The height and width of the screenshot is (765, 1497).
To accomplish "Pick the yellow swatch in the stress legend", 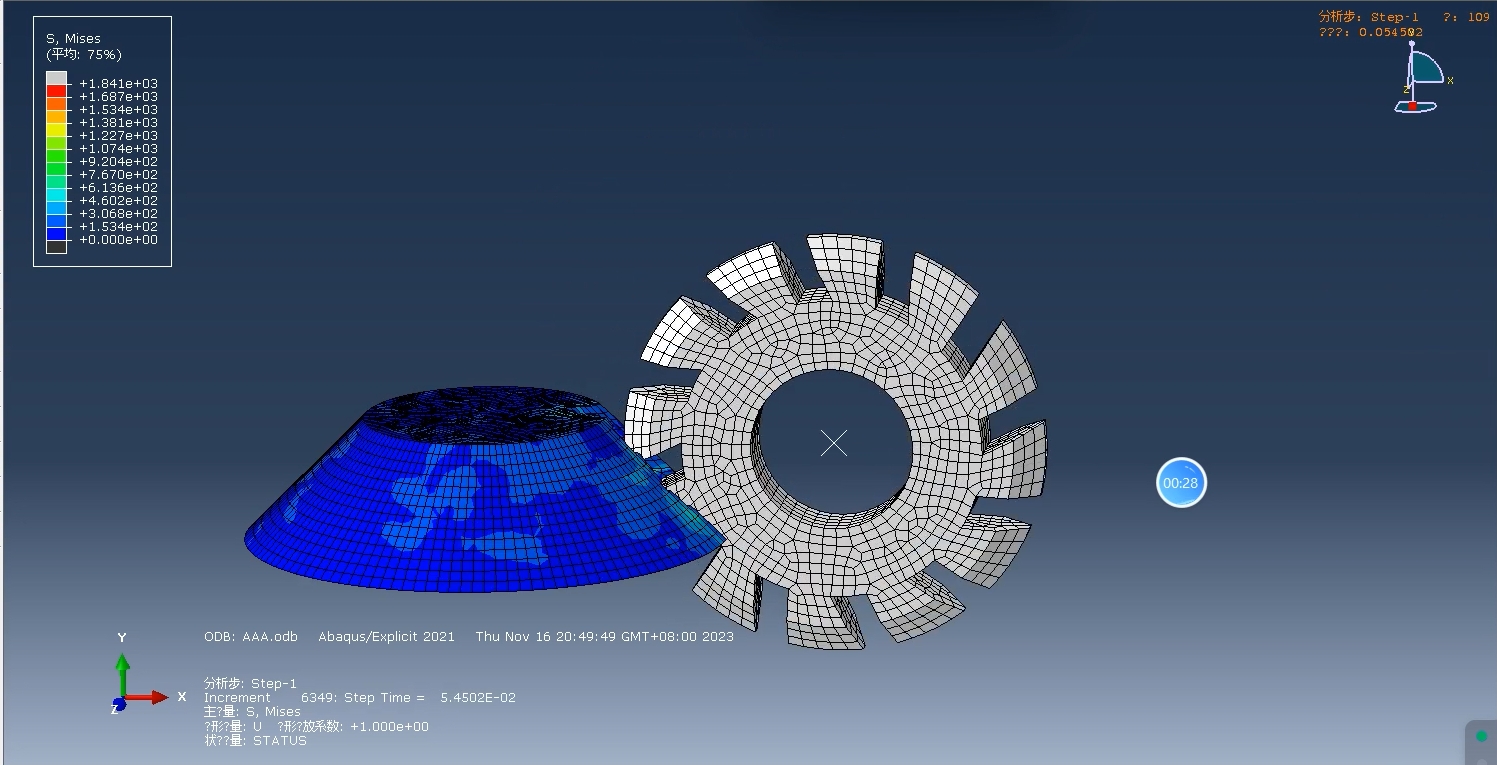I will point(56,130).
